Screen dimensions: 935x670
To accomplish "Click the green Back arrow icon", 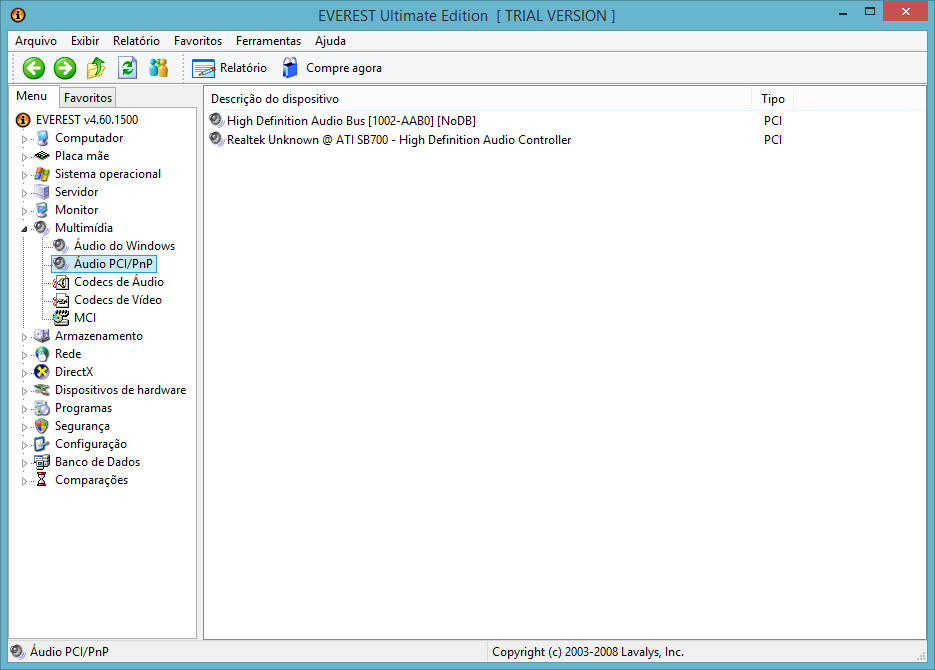I will click(x=34, y=68).
